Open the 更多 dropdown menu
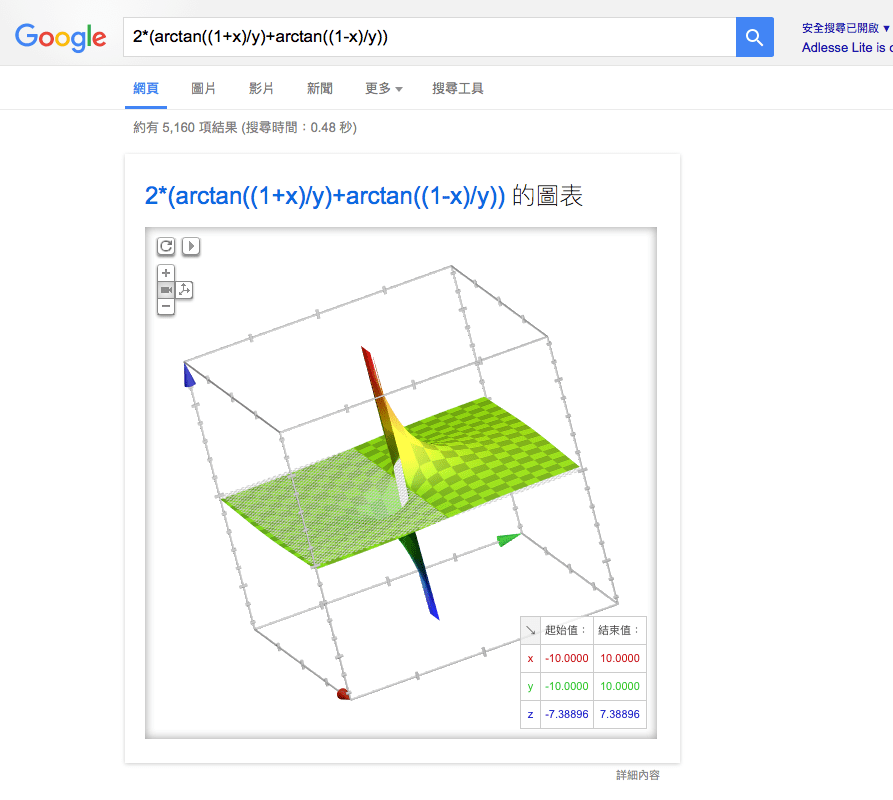 381,88
